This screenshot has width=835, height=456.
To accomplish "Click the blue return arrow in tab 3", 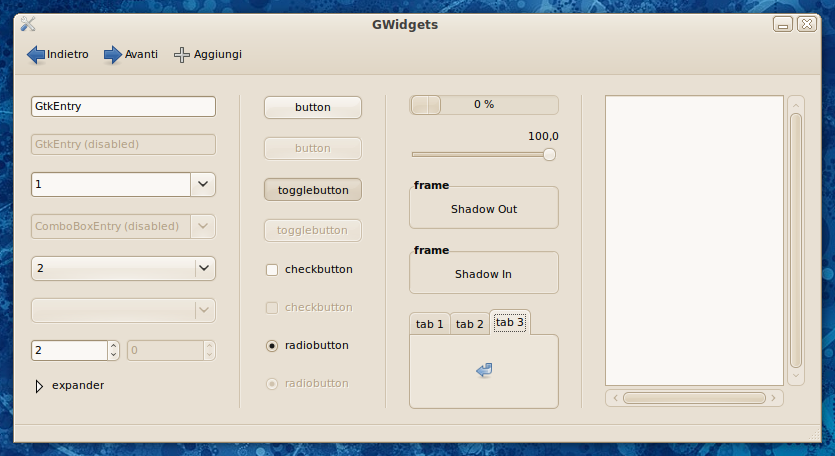I will 484,370.
